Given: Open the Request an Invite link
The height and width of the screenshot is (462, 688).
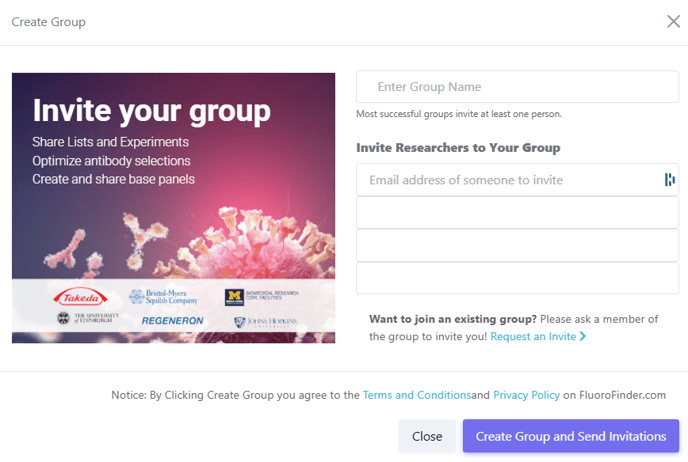Looking at the screenshot, I should [533, 337].
